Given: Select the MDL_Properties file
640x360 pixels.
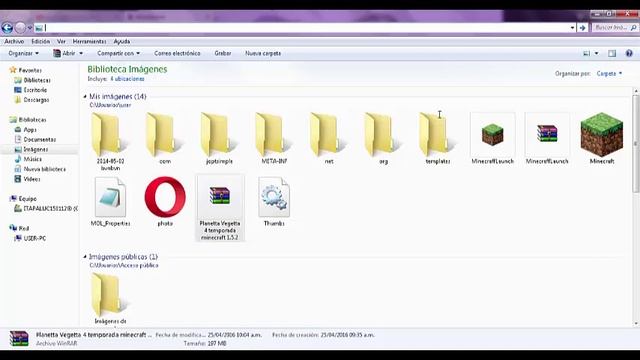Looking at the screenshot, I should click(x=110, y=202).
